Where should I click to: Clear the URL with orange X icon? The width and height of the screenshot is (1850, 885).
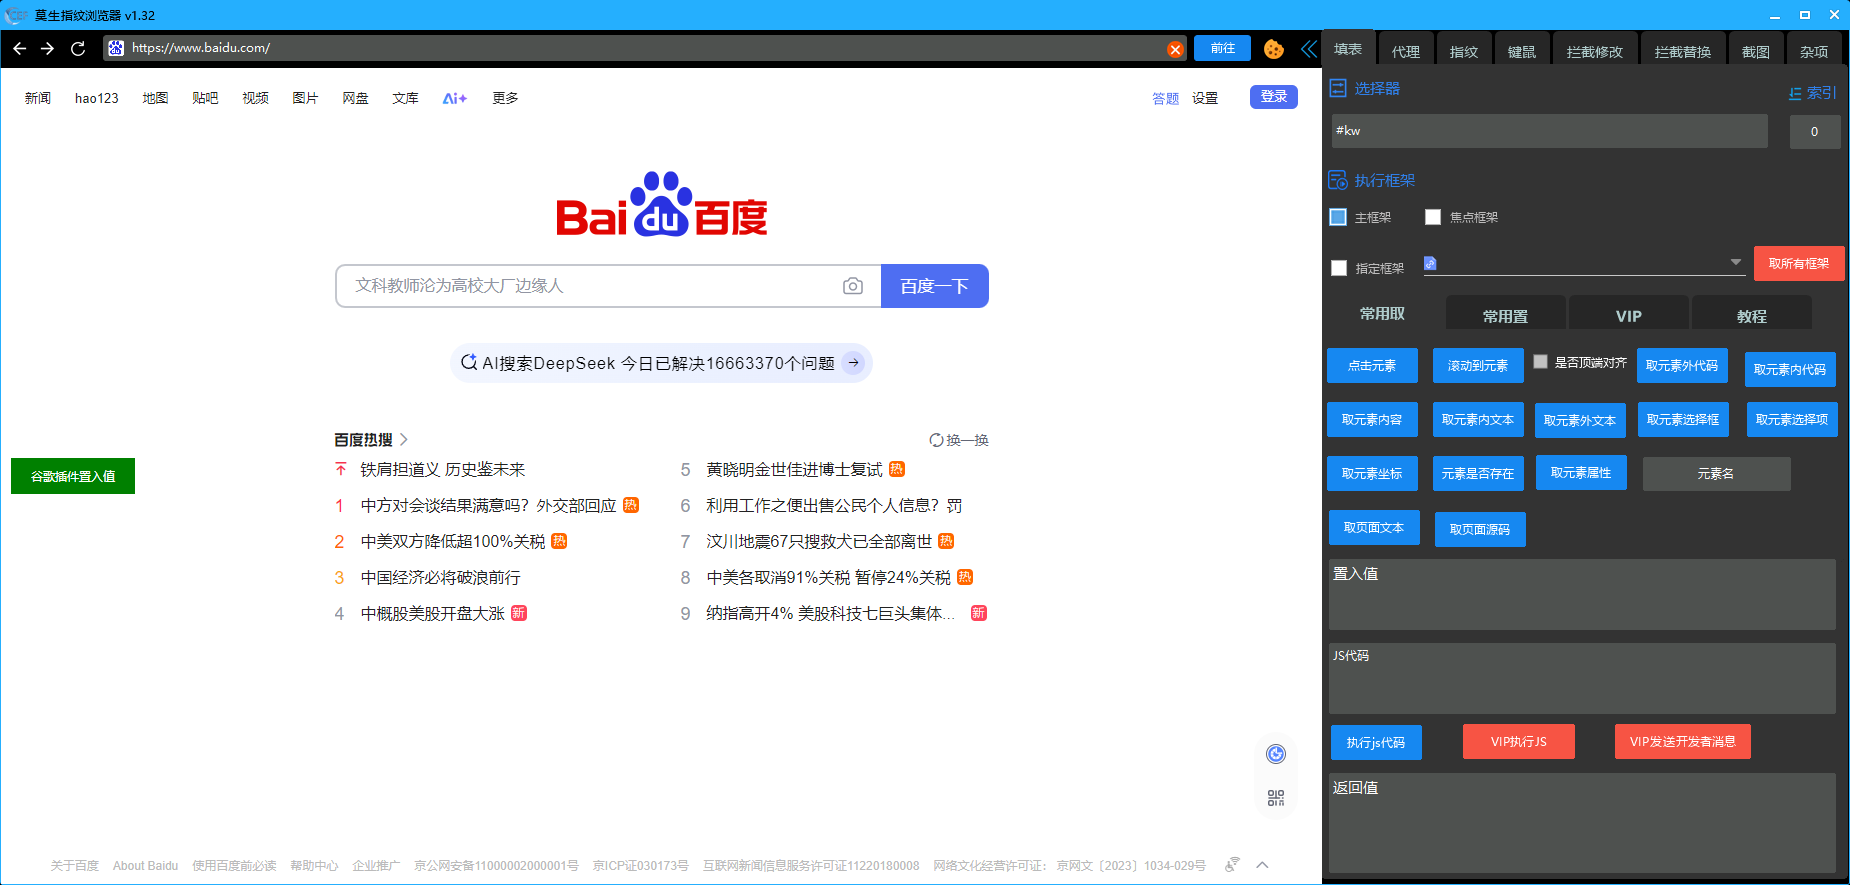1175,49
